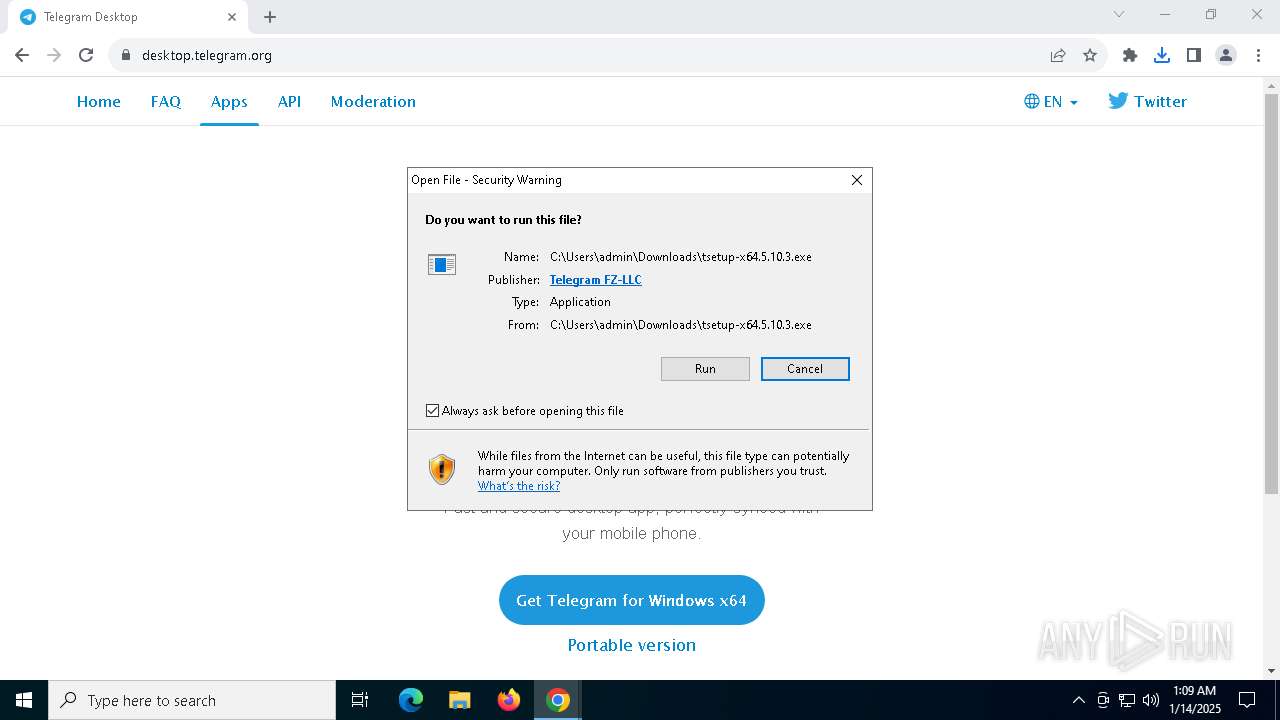Select Chrome taskbar icon

tap(558, 700)
